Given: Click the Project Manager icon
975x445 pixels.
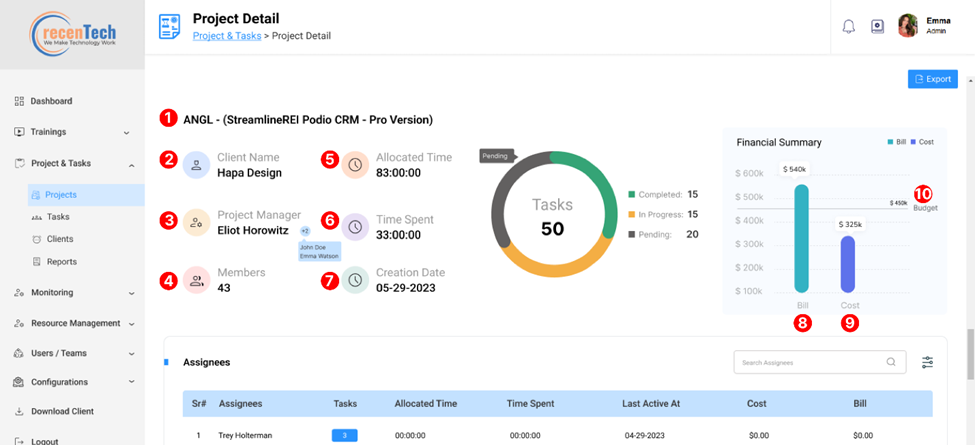Looking at the screenshot, I should [196, 222].
